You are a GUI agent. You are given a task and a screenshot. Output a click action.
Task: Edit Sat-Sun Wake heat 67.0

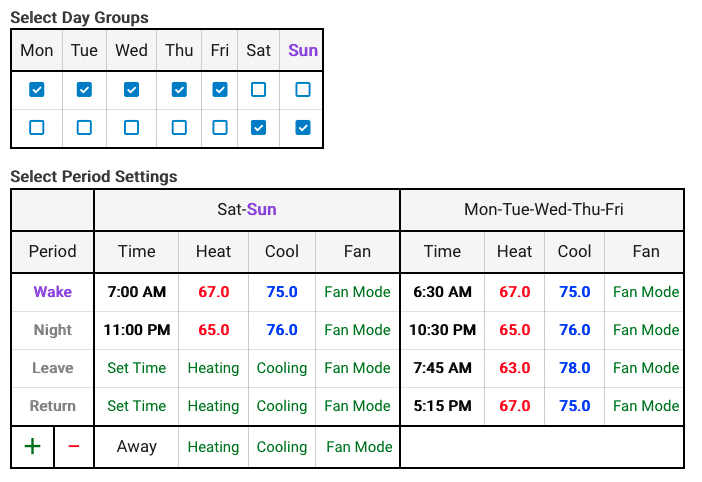[x=214, y=292]
